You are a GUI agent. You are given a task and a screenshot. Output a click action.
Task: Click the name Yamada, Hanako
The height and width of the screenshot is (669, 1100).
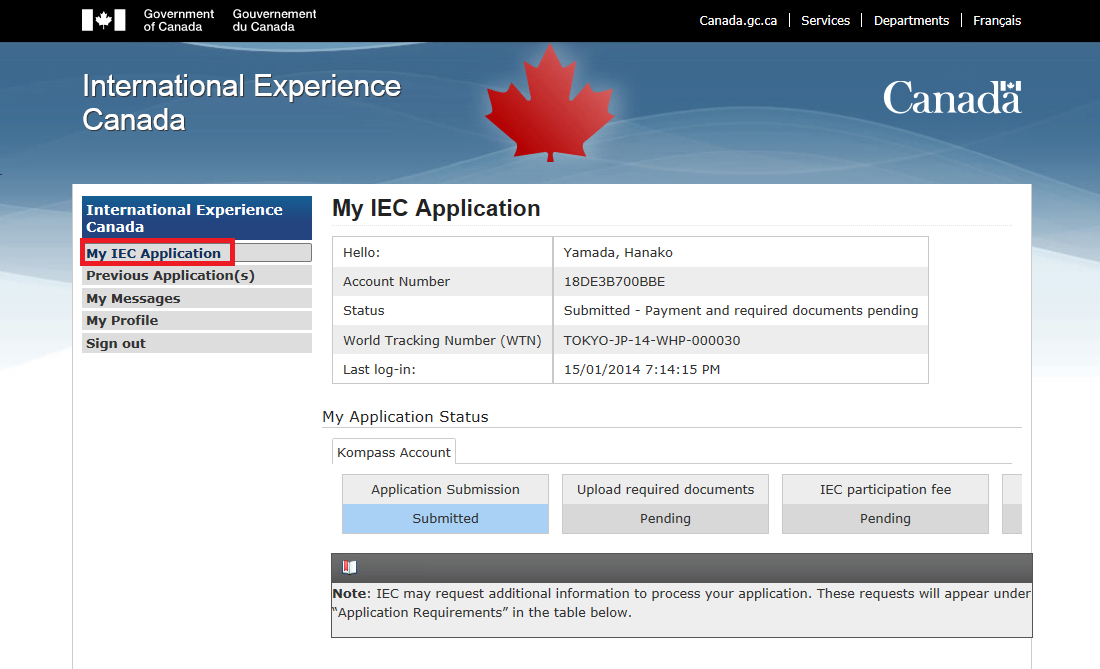[618, 252]
